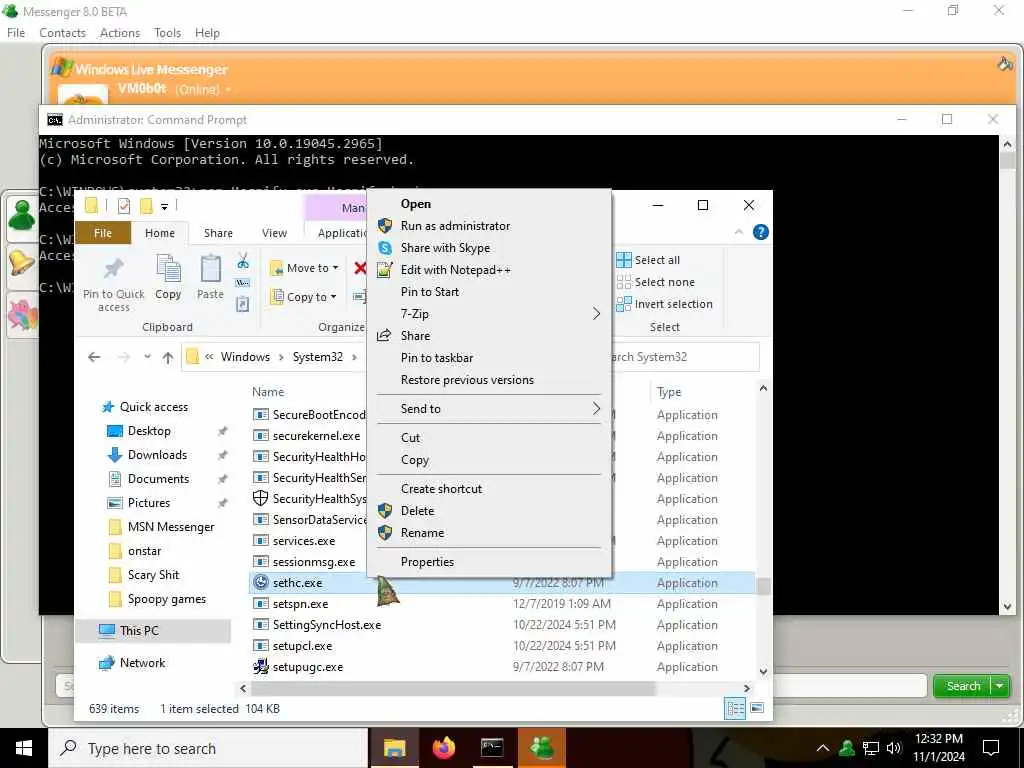This screenshot has height=768, width=1024.
Task: Open Quick Access Toolbar customize dropdown
Action: click(165, 206)
